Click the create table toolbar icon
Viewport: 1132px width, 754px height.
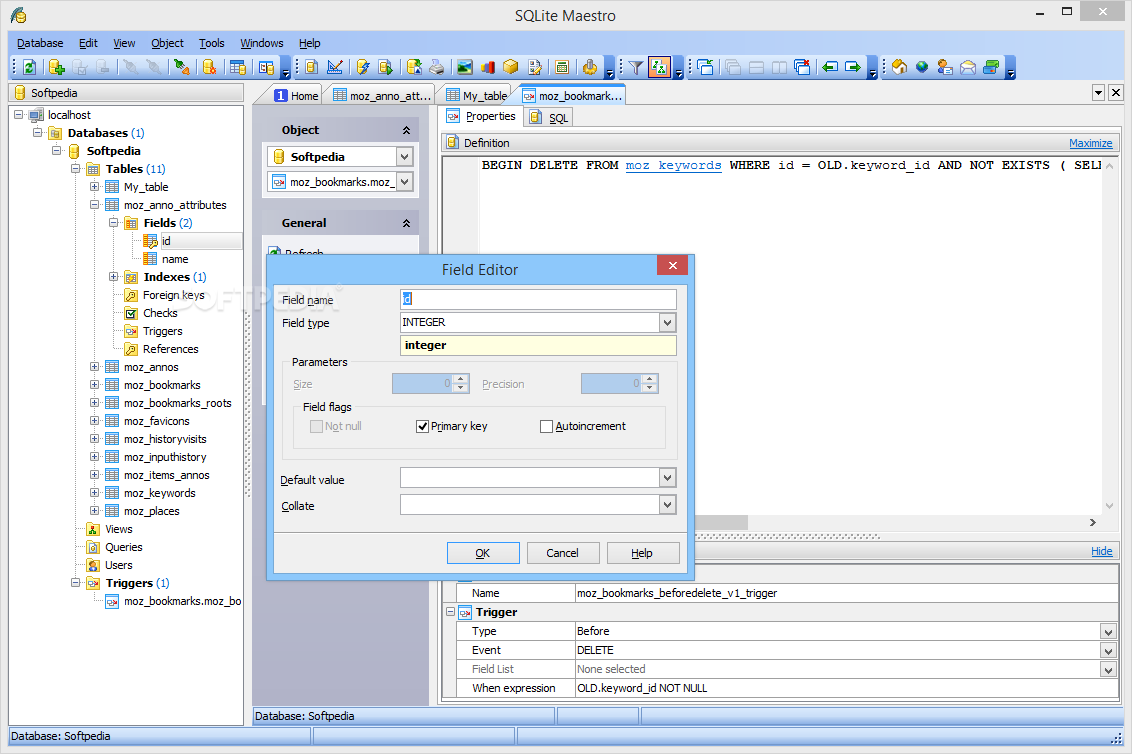(238, 67)
